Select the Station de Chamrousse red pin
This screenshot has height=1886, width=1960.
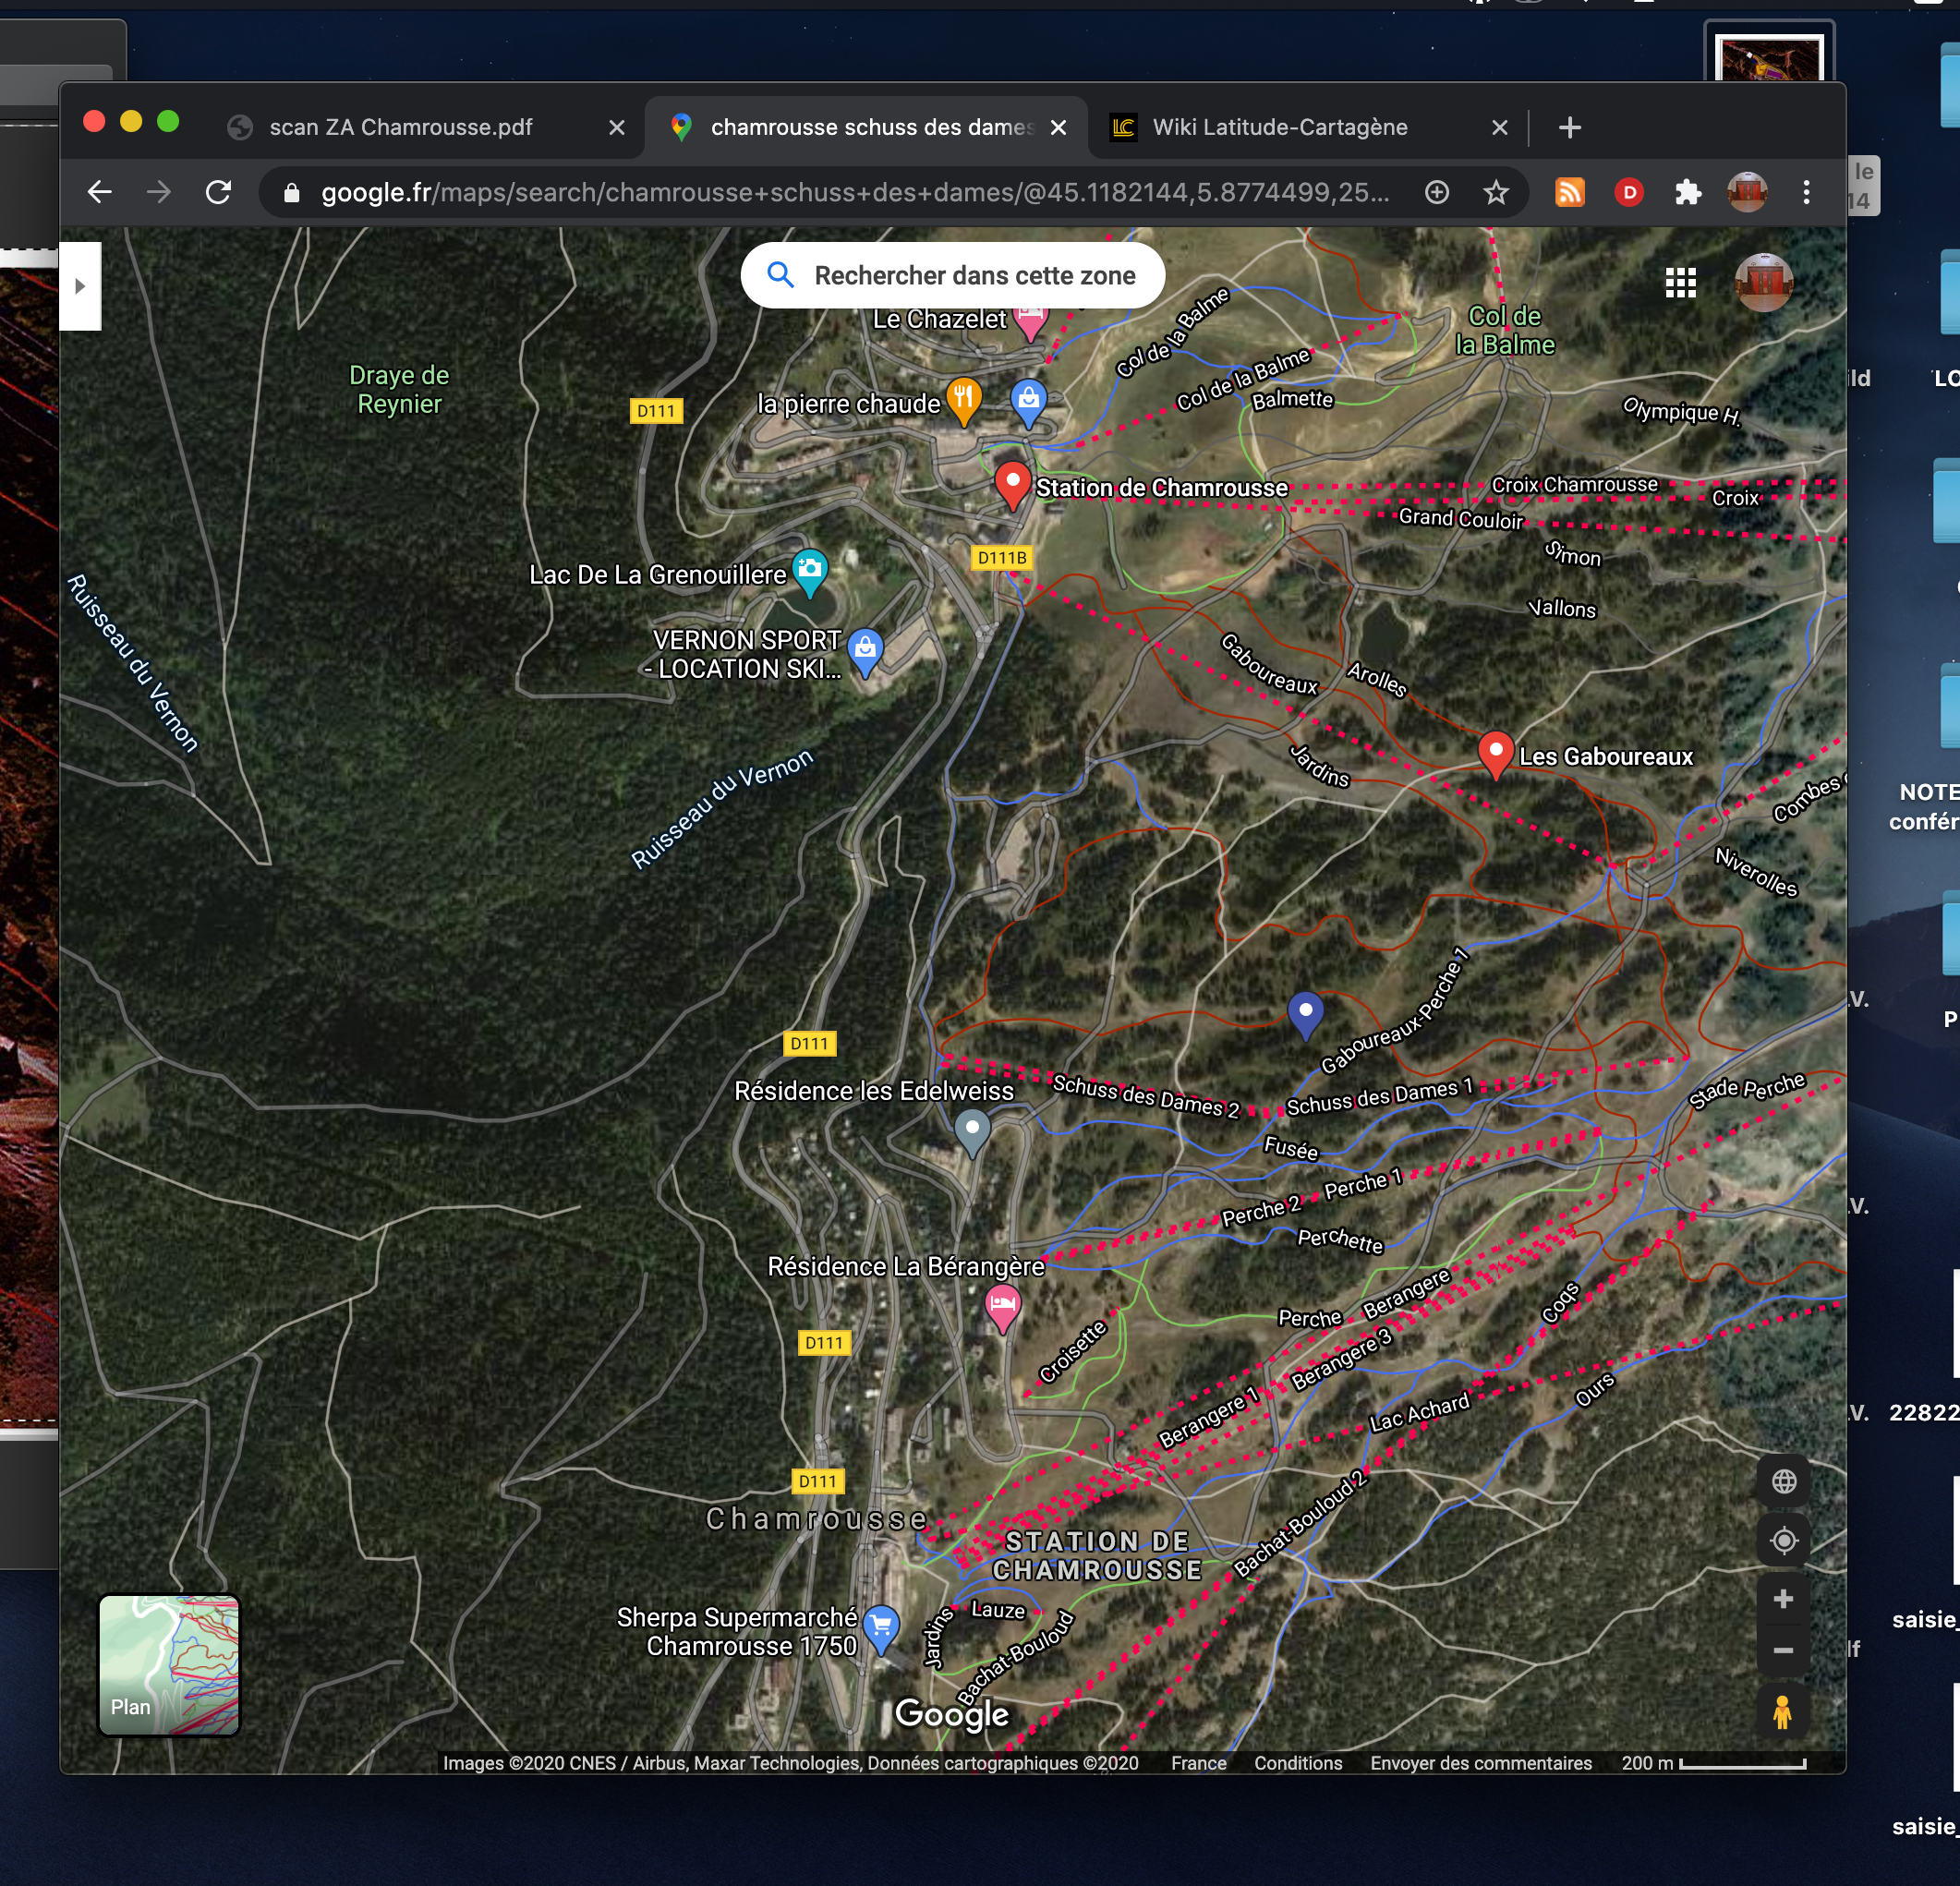(x=1012, y=483)
